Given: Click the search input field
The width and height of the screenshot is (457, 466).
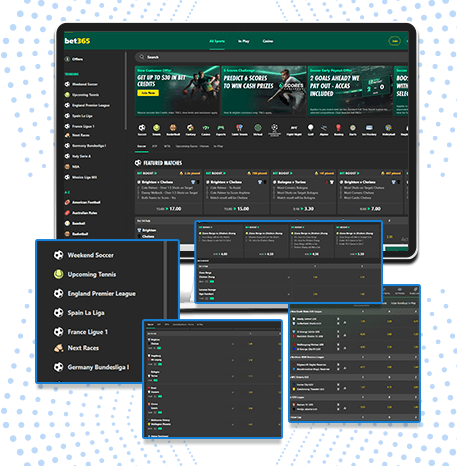Looking at the screenshot, I should click(x=271, y=57).
